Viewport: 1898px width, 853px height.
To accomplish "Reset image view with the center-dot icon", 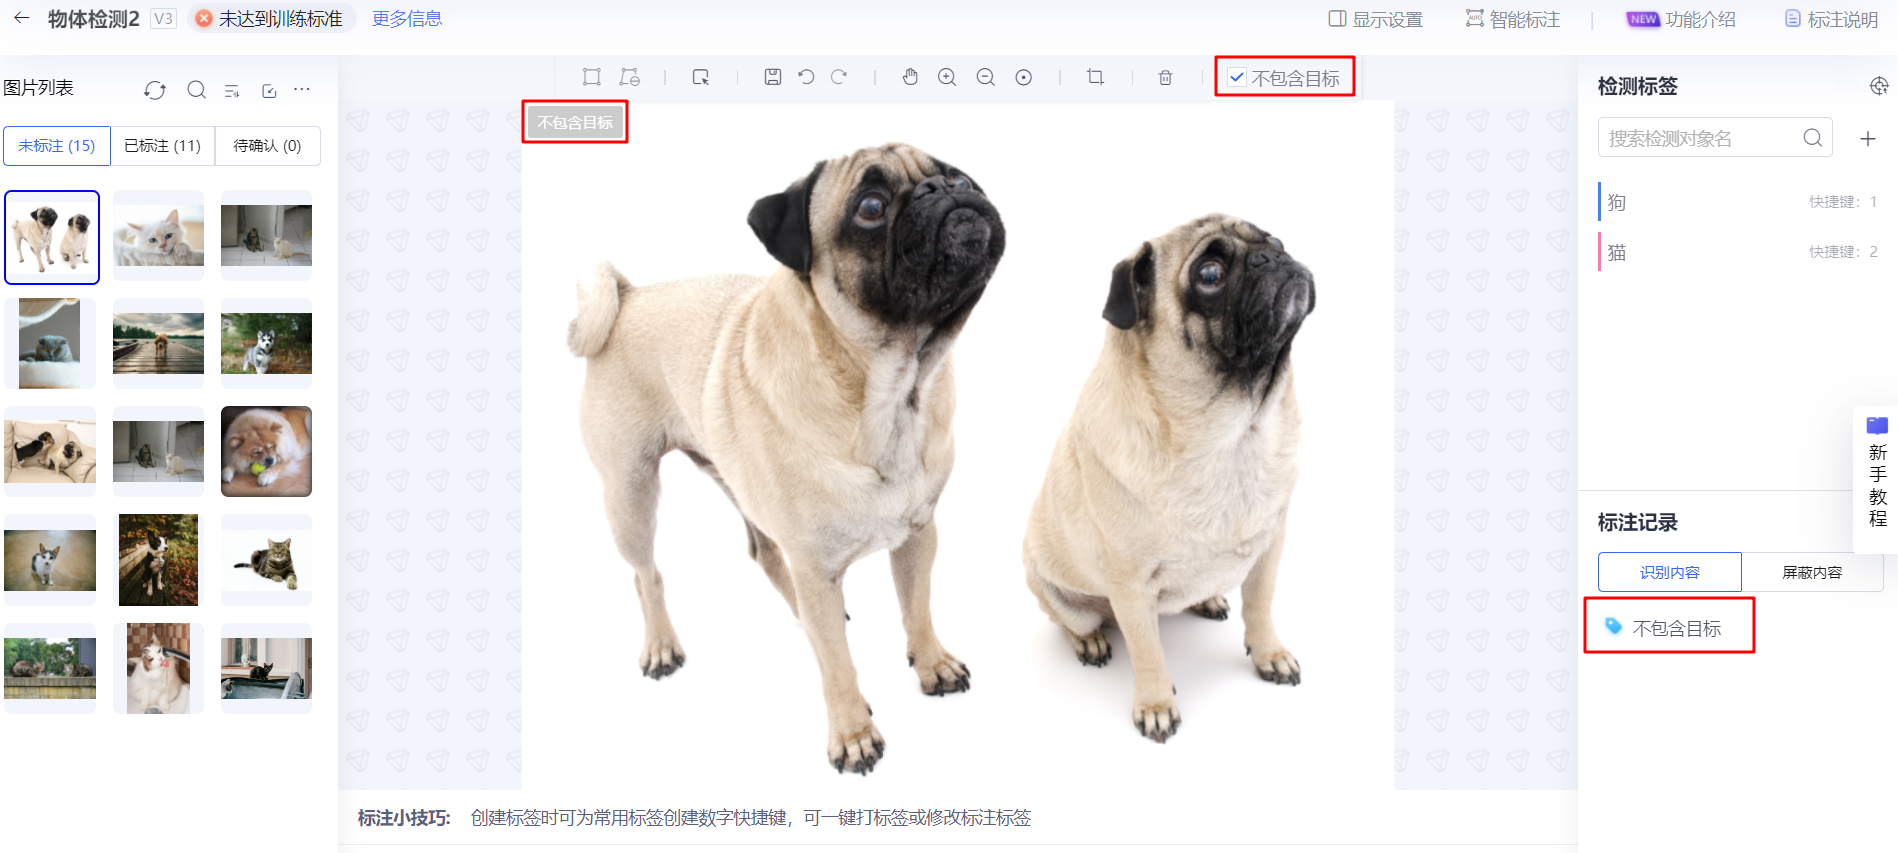I will (x=1024, y=77).
